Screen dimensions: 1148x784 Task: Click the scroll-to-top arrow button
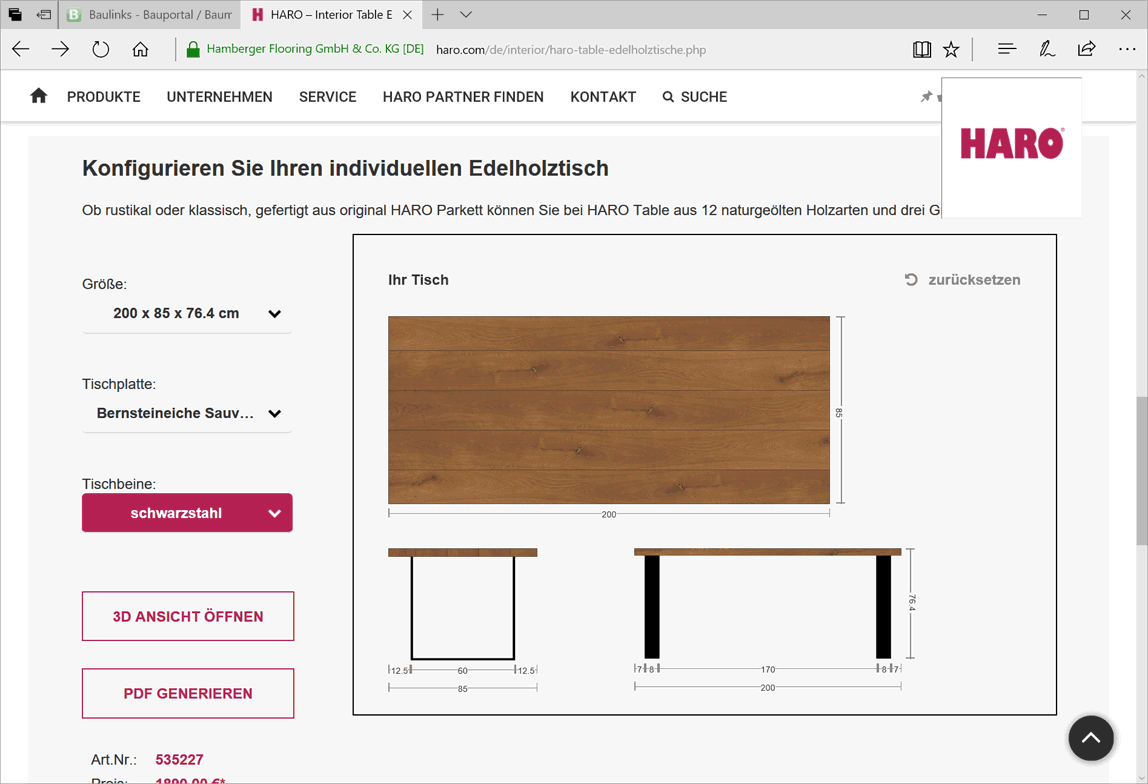point(1091,738)
